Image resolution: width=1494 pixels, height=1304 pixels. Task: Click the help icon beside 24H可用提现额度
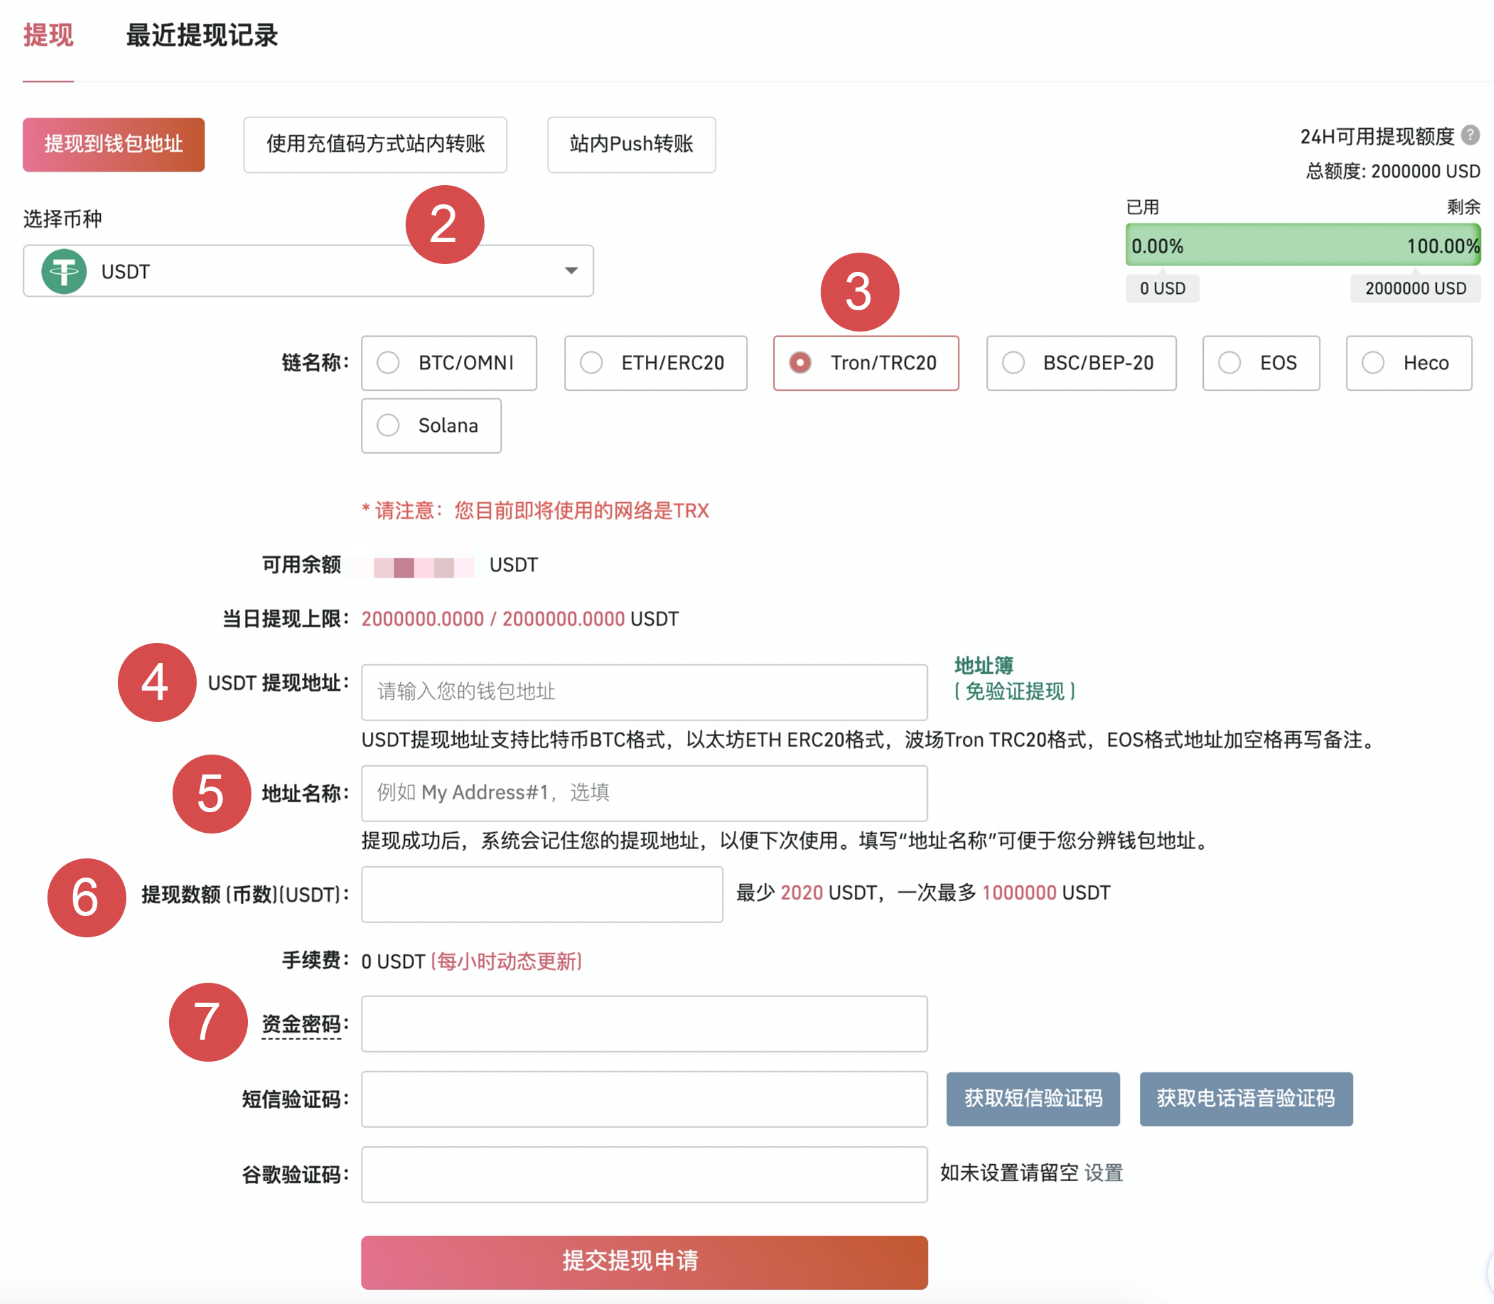(1470, 135)
